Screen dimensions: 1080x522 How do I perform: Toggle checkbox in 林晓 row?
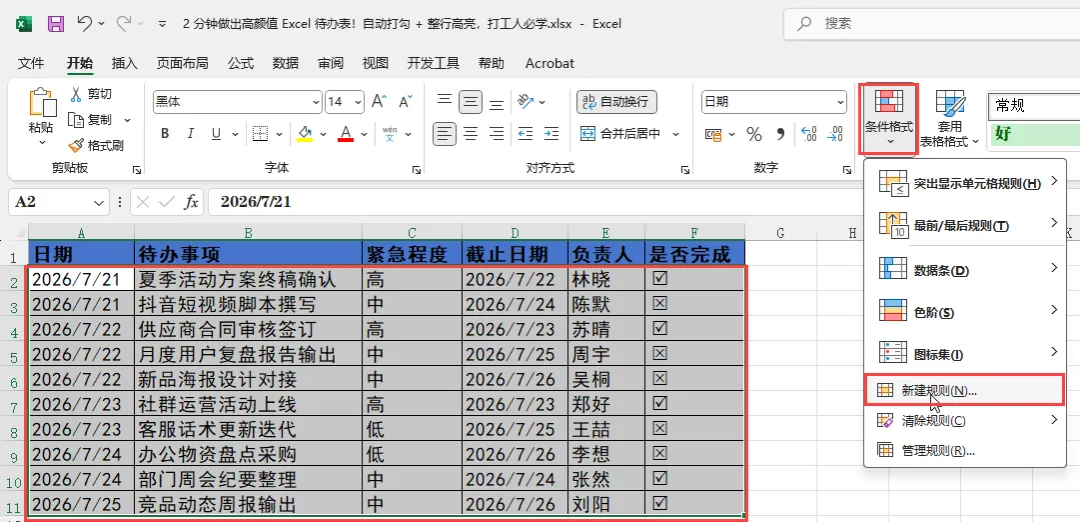[660, 278]
